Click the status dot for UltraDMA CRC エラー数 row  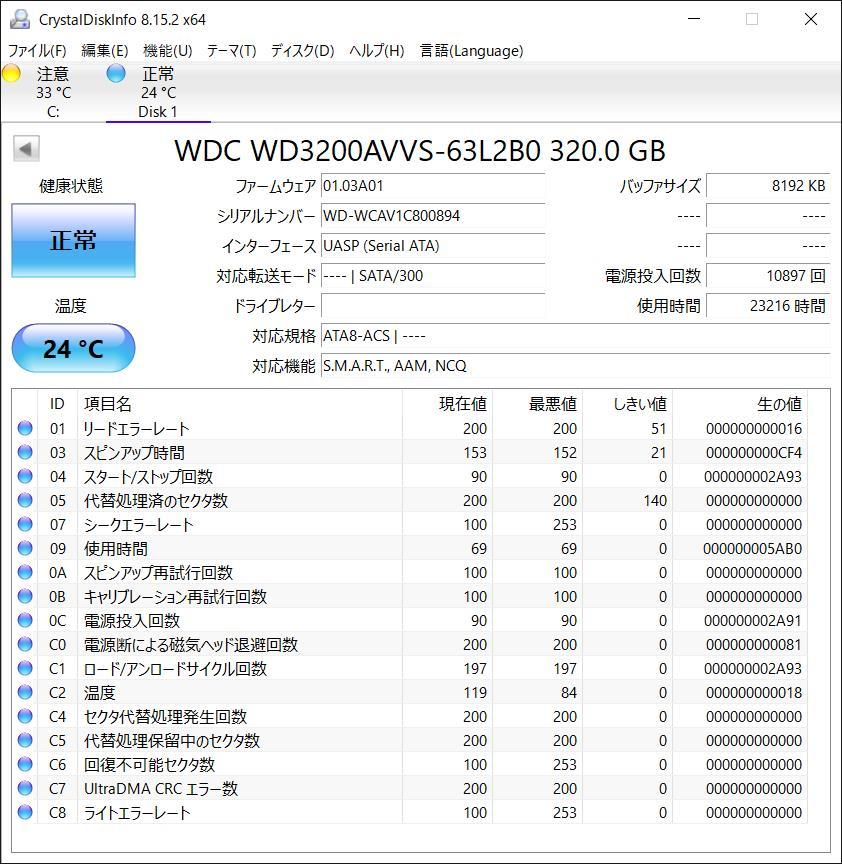point(25,788)
